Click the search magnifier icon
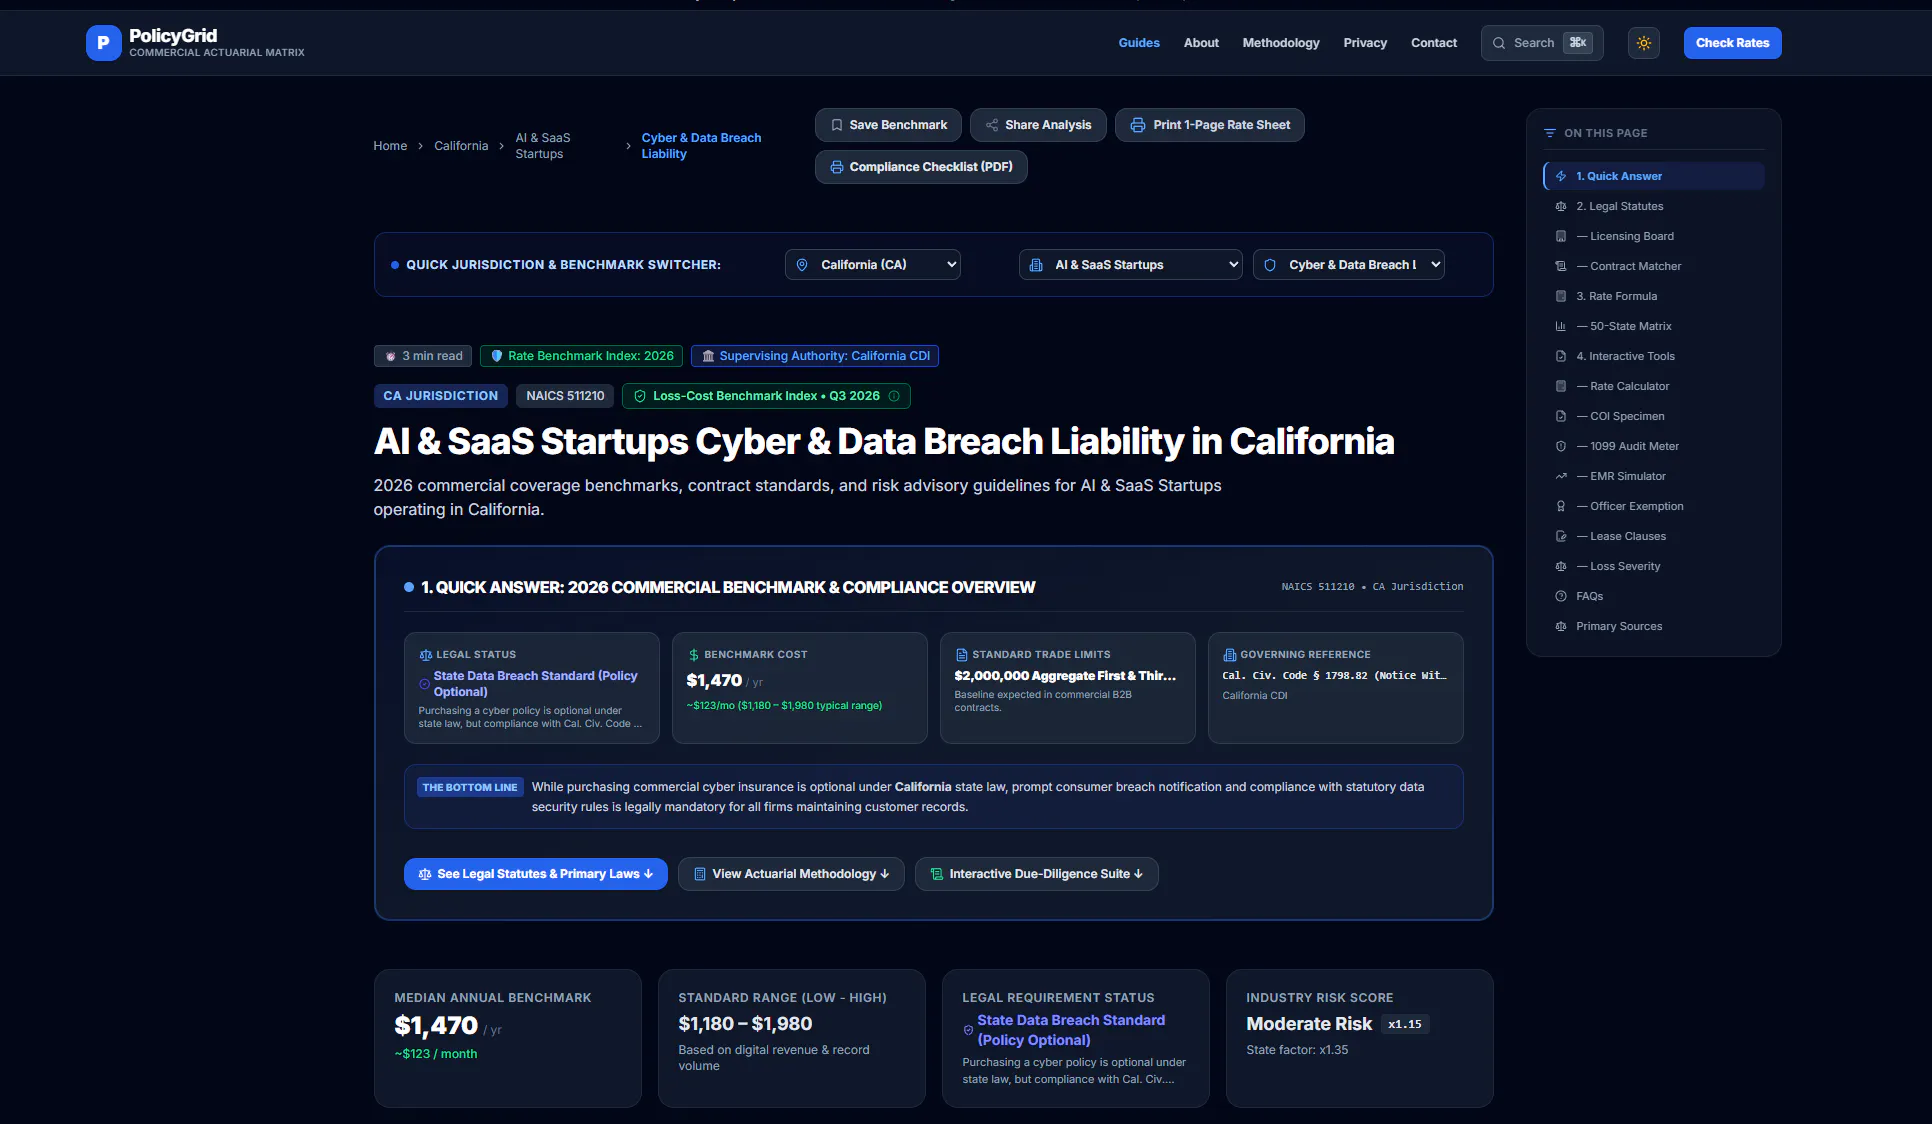1932x1124 pixels. [x=1498, y=43]
